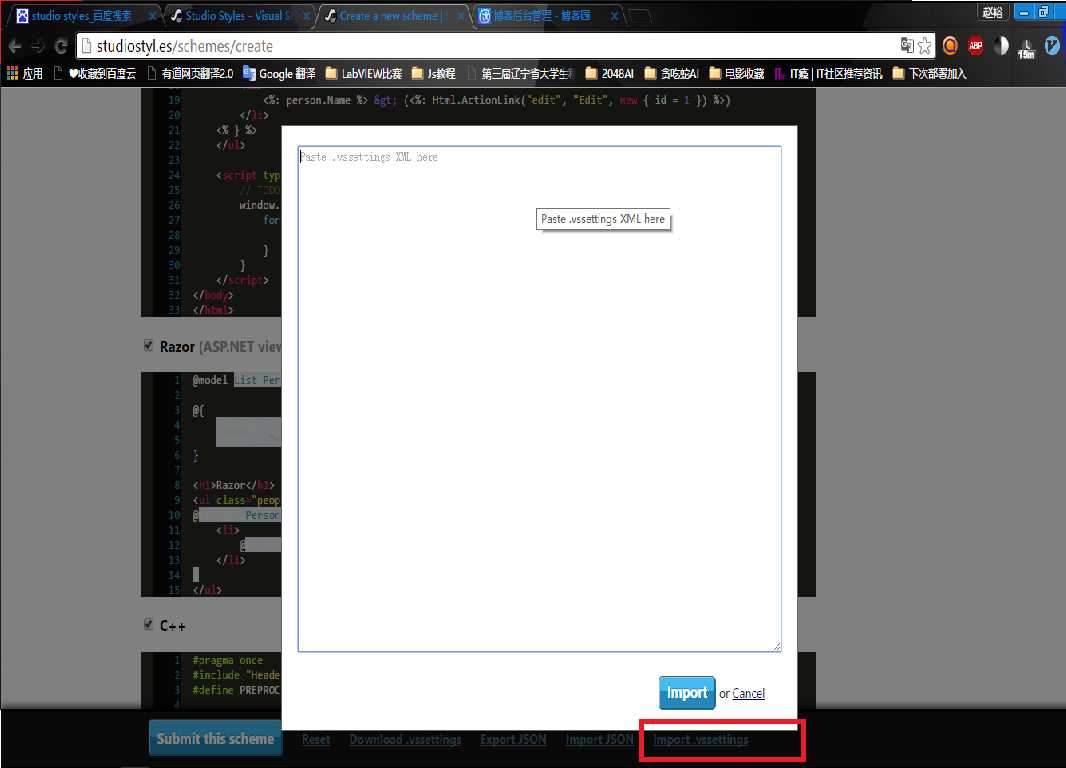Click the Reset link
1066x768 pixels.
[316, 739]
